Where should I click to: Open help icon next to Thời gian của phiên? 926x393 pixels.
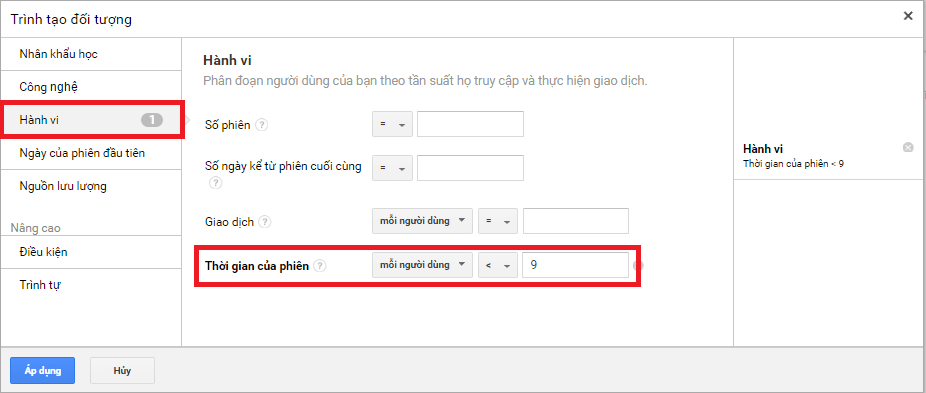pos(319,266)
